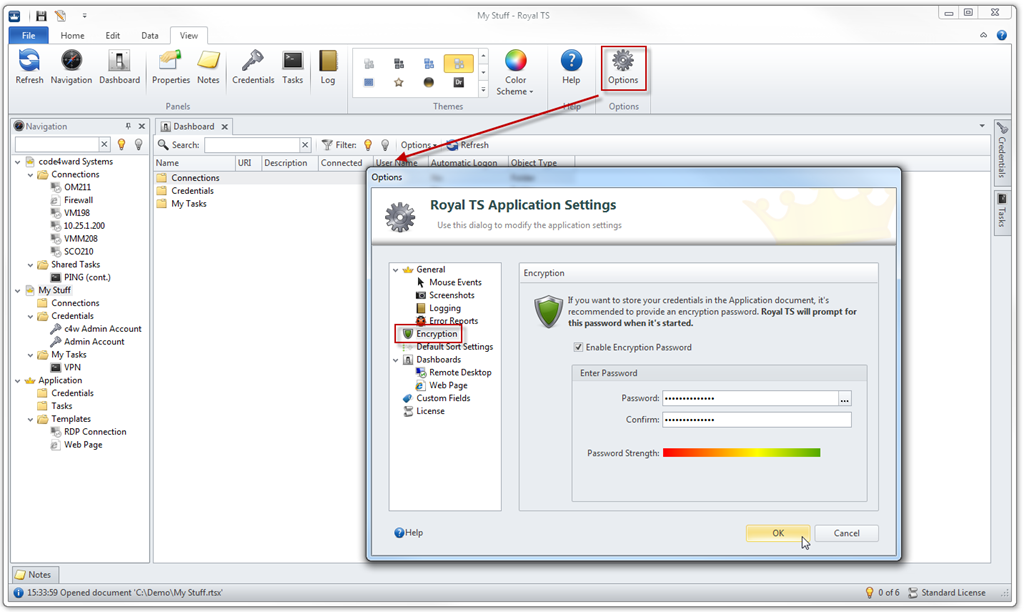The width and height of the screenshot is (1024, 612).
Task: Select Logging in Options tree
Action: tap(445, 308)
